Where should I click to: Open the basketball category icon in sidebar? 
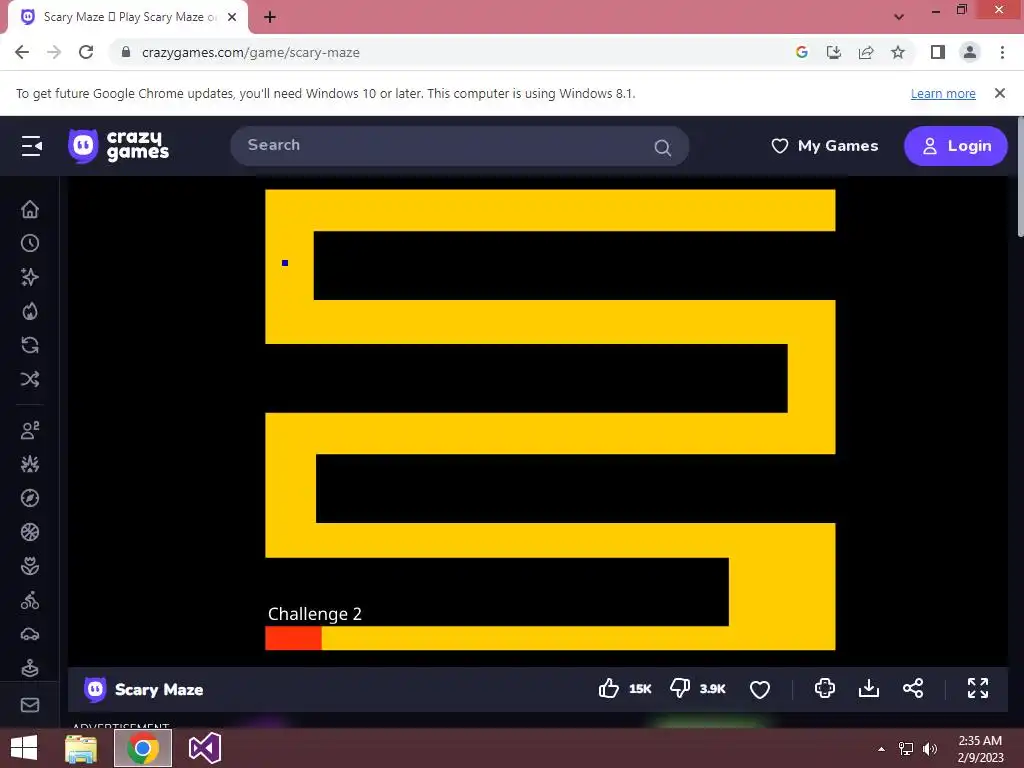[x=30, y=532]
